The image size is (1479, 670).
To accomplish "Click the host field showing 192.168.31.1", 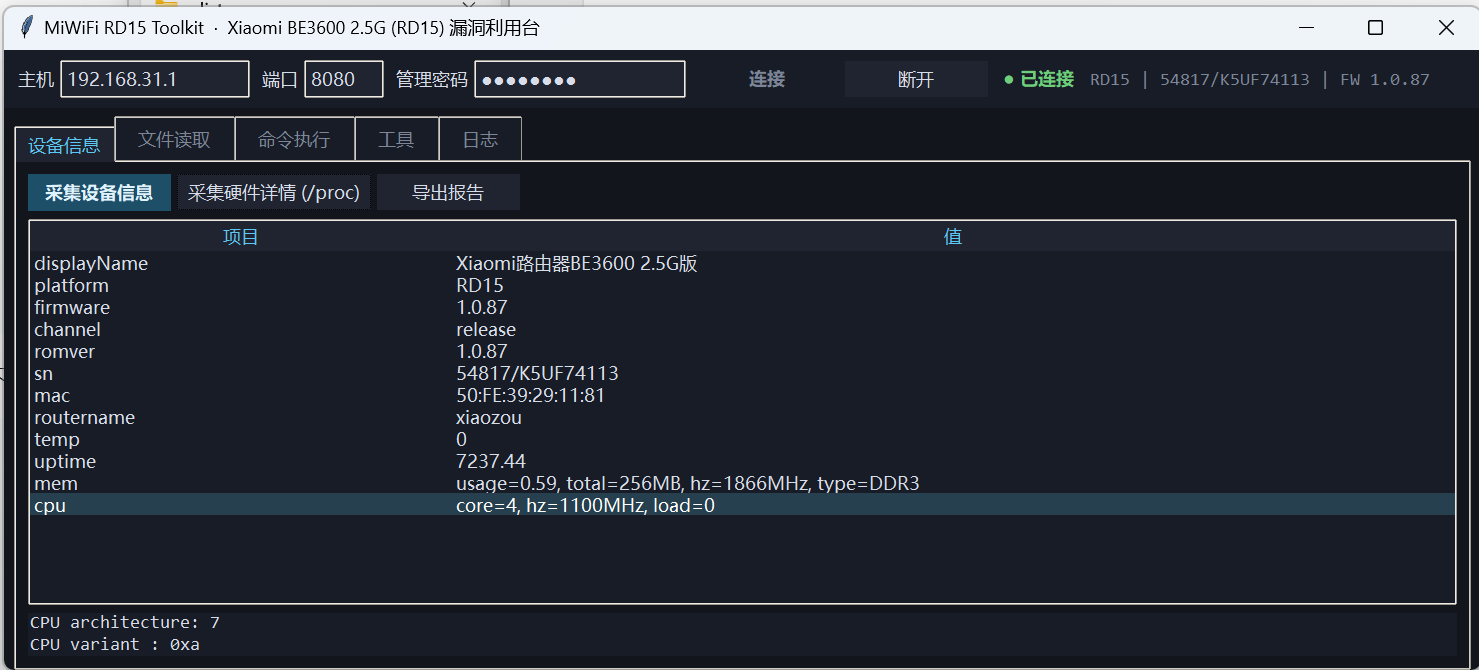I will click(x=155, y=79).
